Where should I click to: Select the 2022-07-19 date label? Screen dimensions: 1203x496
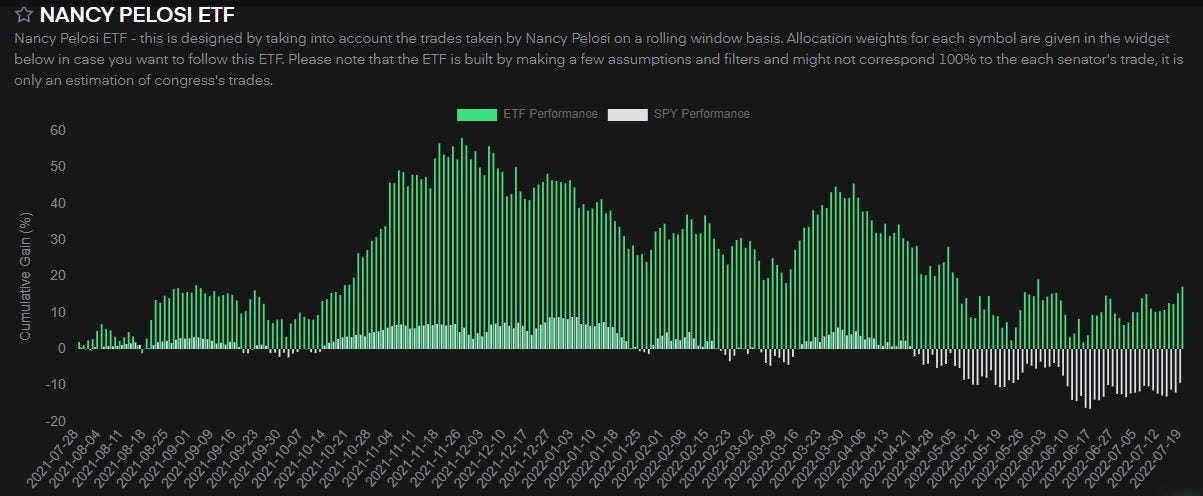tap(1159, 461)
